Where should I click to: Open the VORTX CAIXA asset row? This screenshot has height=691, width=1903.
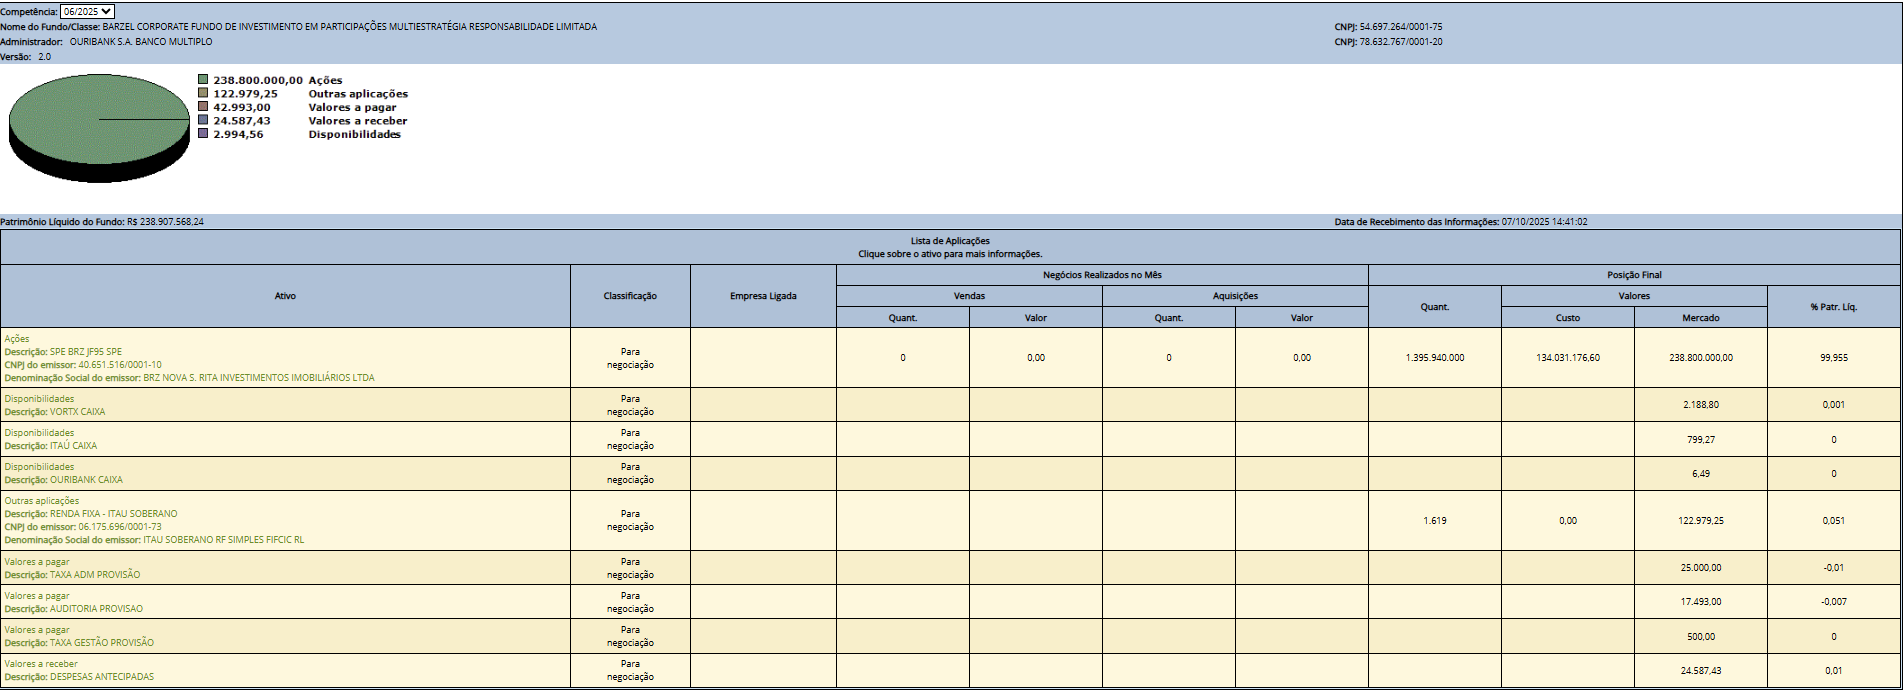(x=285, y=405)
